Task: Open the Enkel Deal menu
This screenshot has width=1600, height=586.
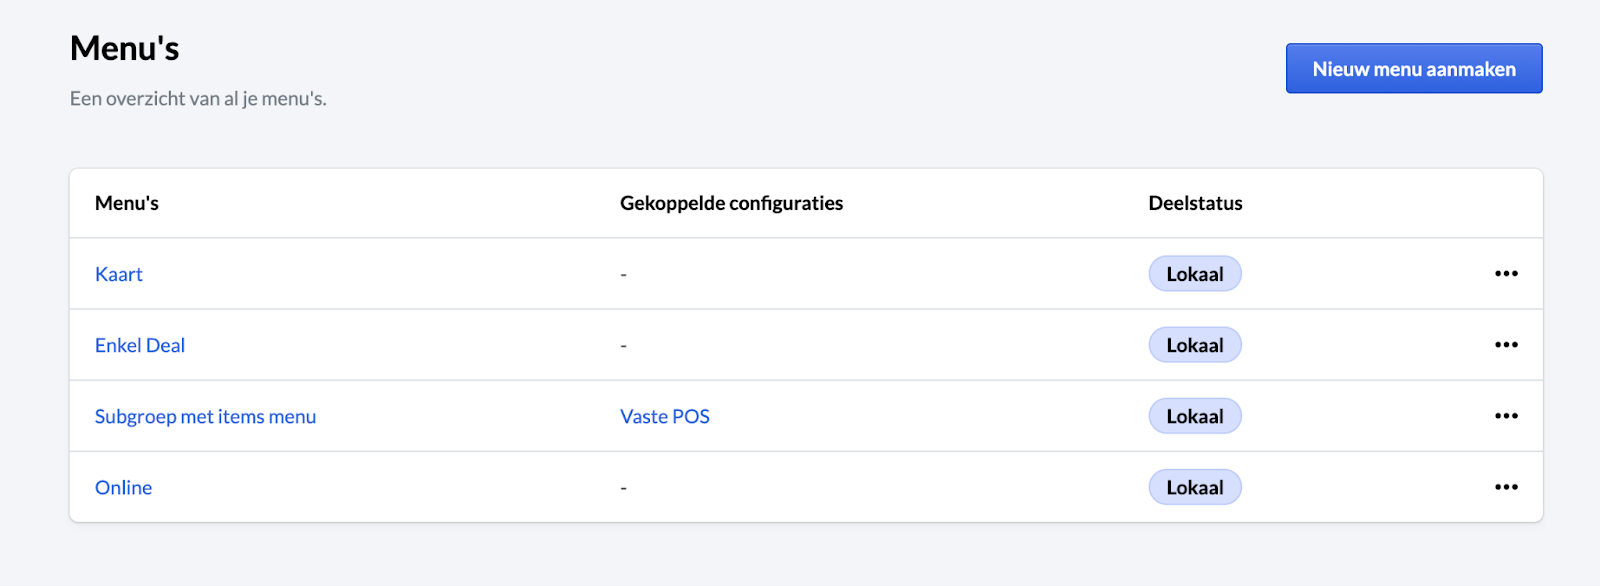Action: tap(140, 345)
